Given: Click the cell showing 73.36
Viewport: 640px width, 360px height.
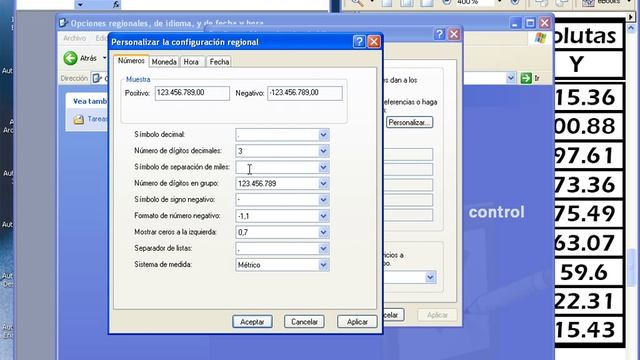Looking at the screenshot, I should (588, 184).
